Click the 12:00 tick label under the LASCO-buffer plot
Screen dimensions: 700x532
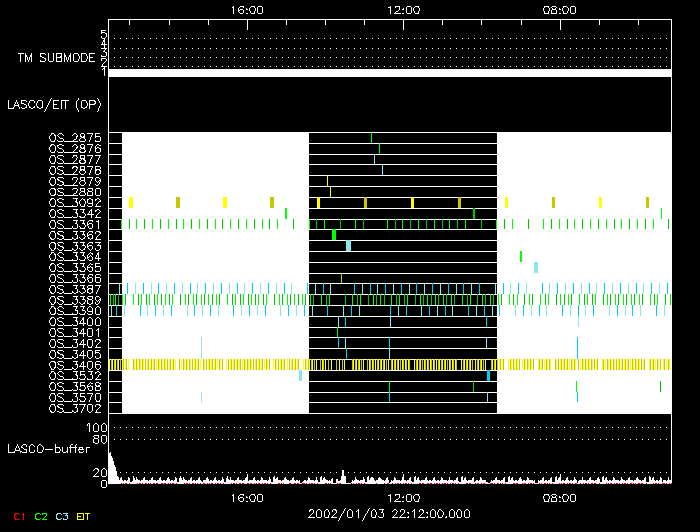402,497
